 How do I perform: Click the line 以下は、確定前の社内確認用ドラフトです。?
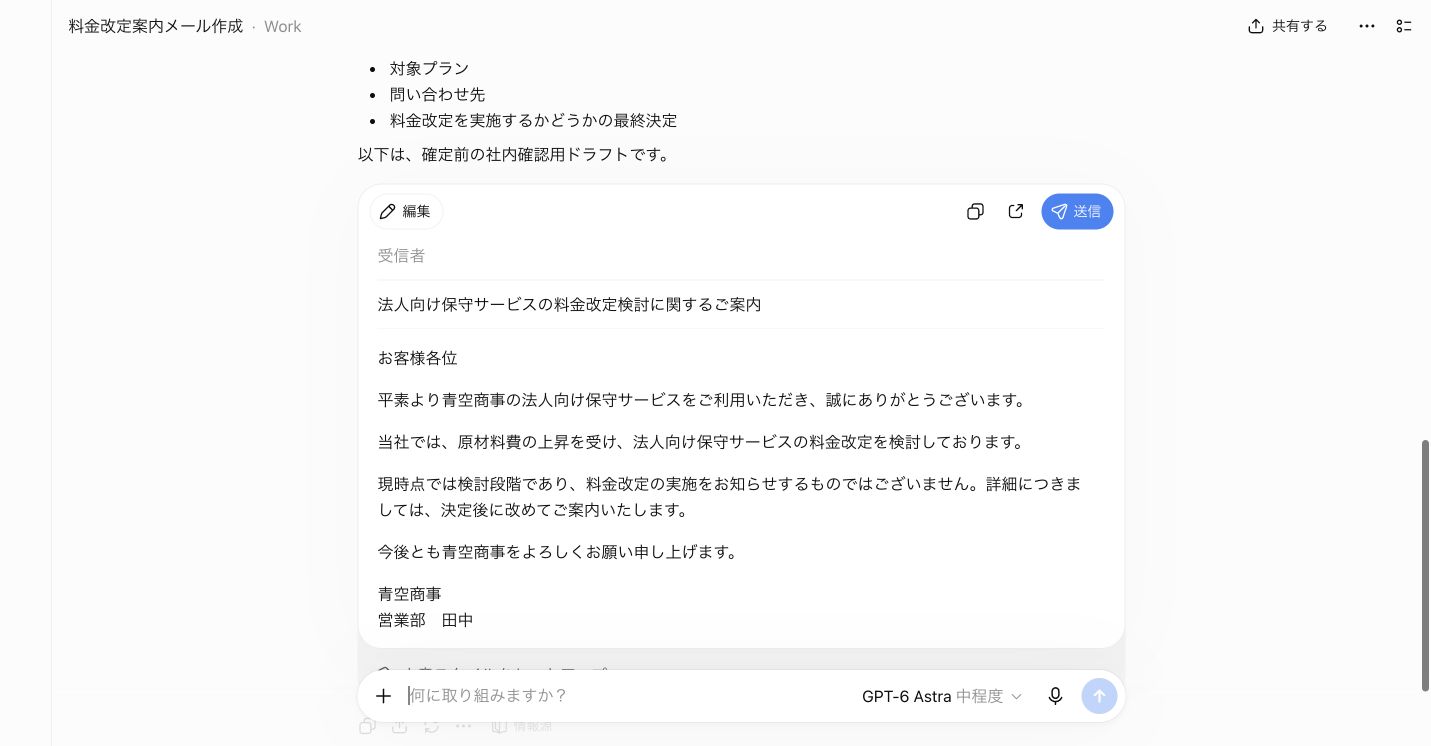coord(517,155)
